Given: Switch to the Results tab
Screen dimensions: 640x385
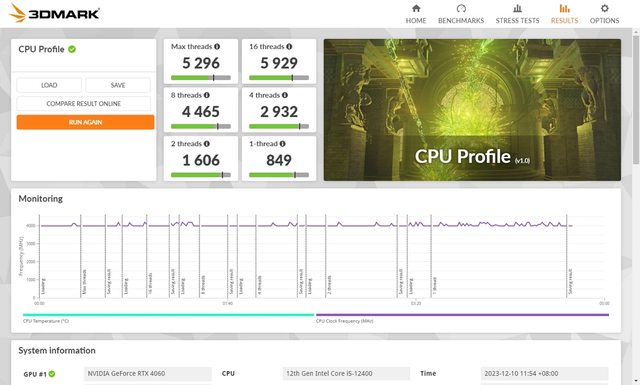Looking at the screenshot, I should click(564, 14).
